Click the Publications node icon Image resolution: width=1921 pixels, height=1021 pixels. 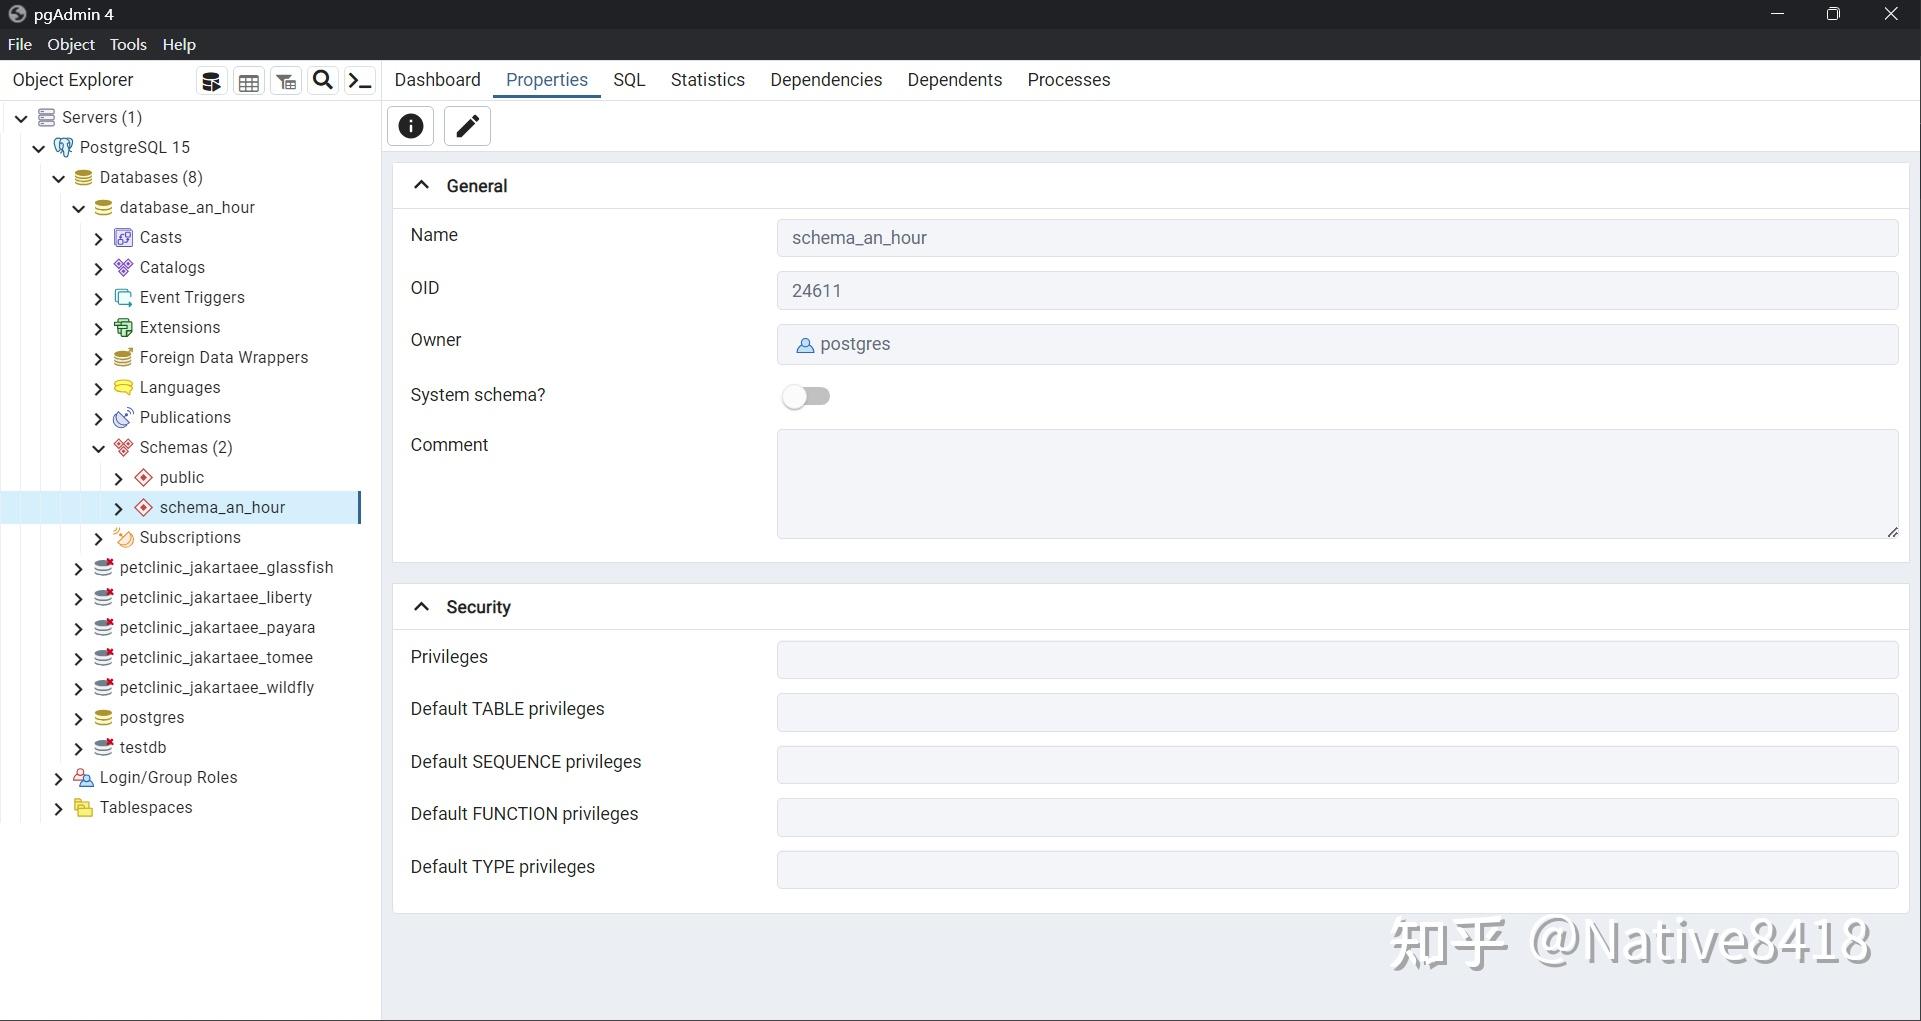point(123,417)
